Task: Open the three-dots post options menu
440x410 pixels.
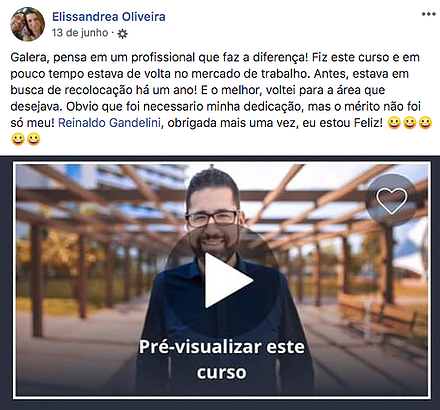Action: (x=428, y=14)
